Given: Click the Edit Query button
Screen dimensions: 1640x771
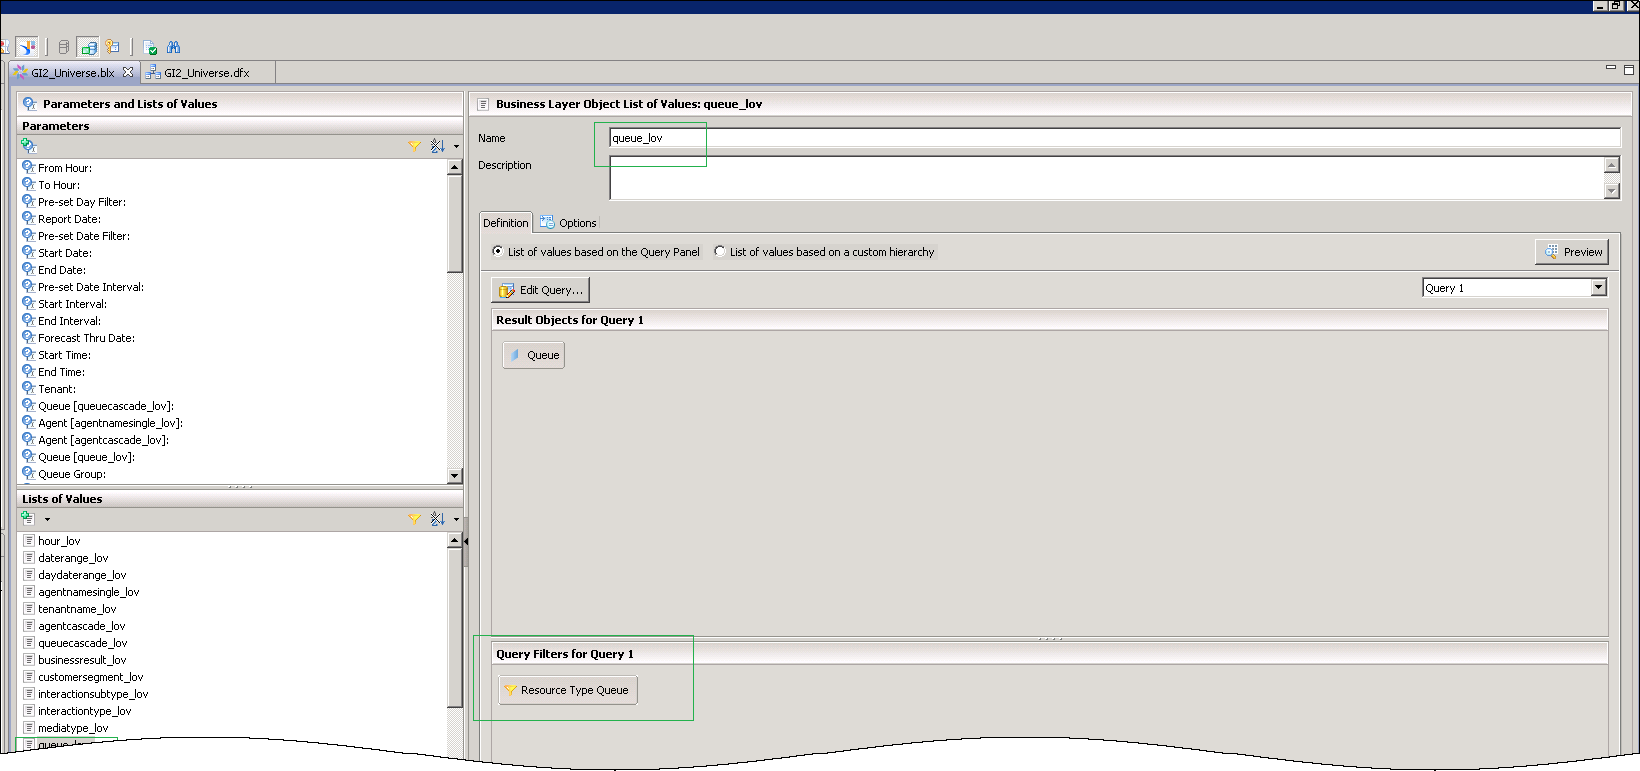Looking at the screenshot, I should 540,290.
